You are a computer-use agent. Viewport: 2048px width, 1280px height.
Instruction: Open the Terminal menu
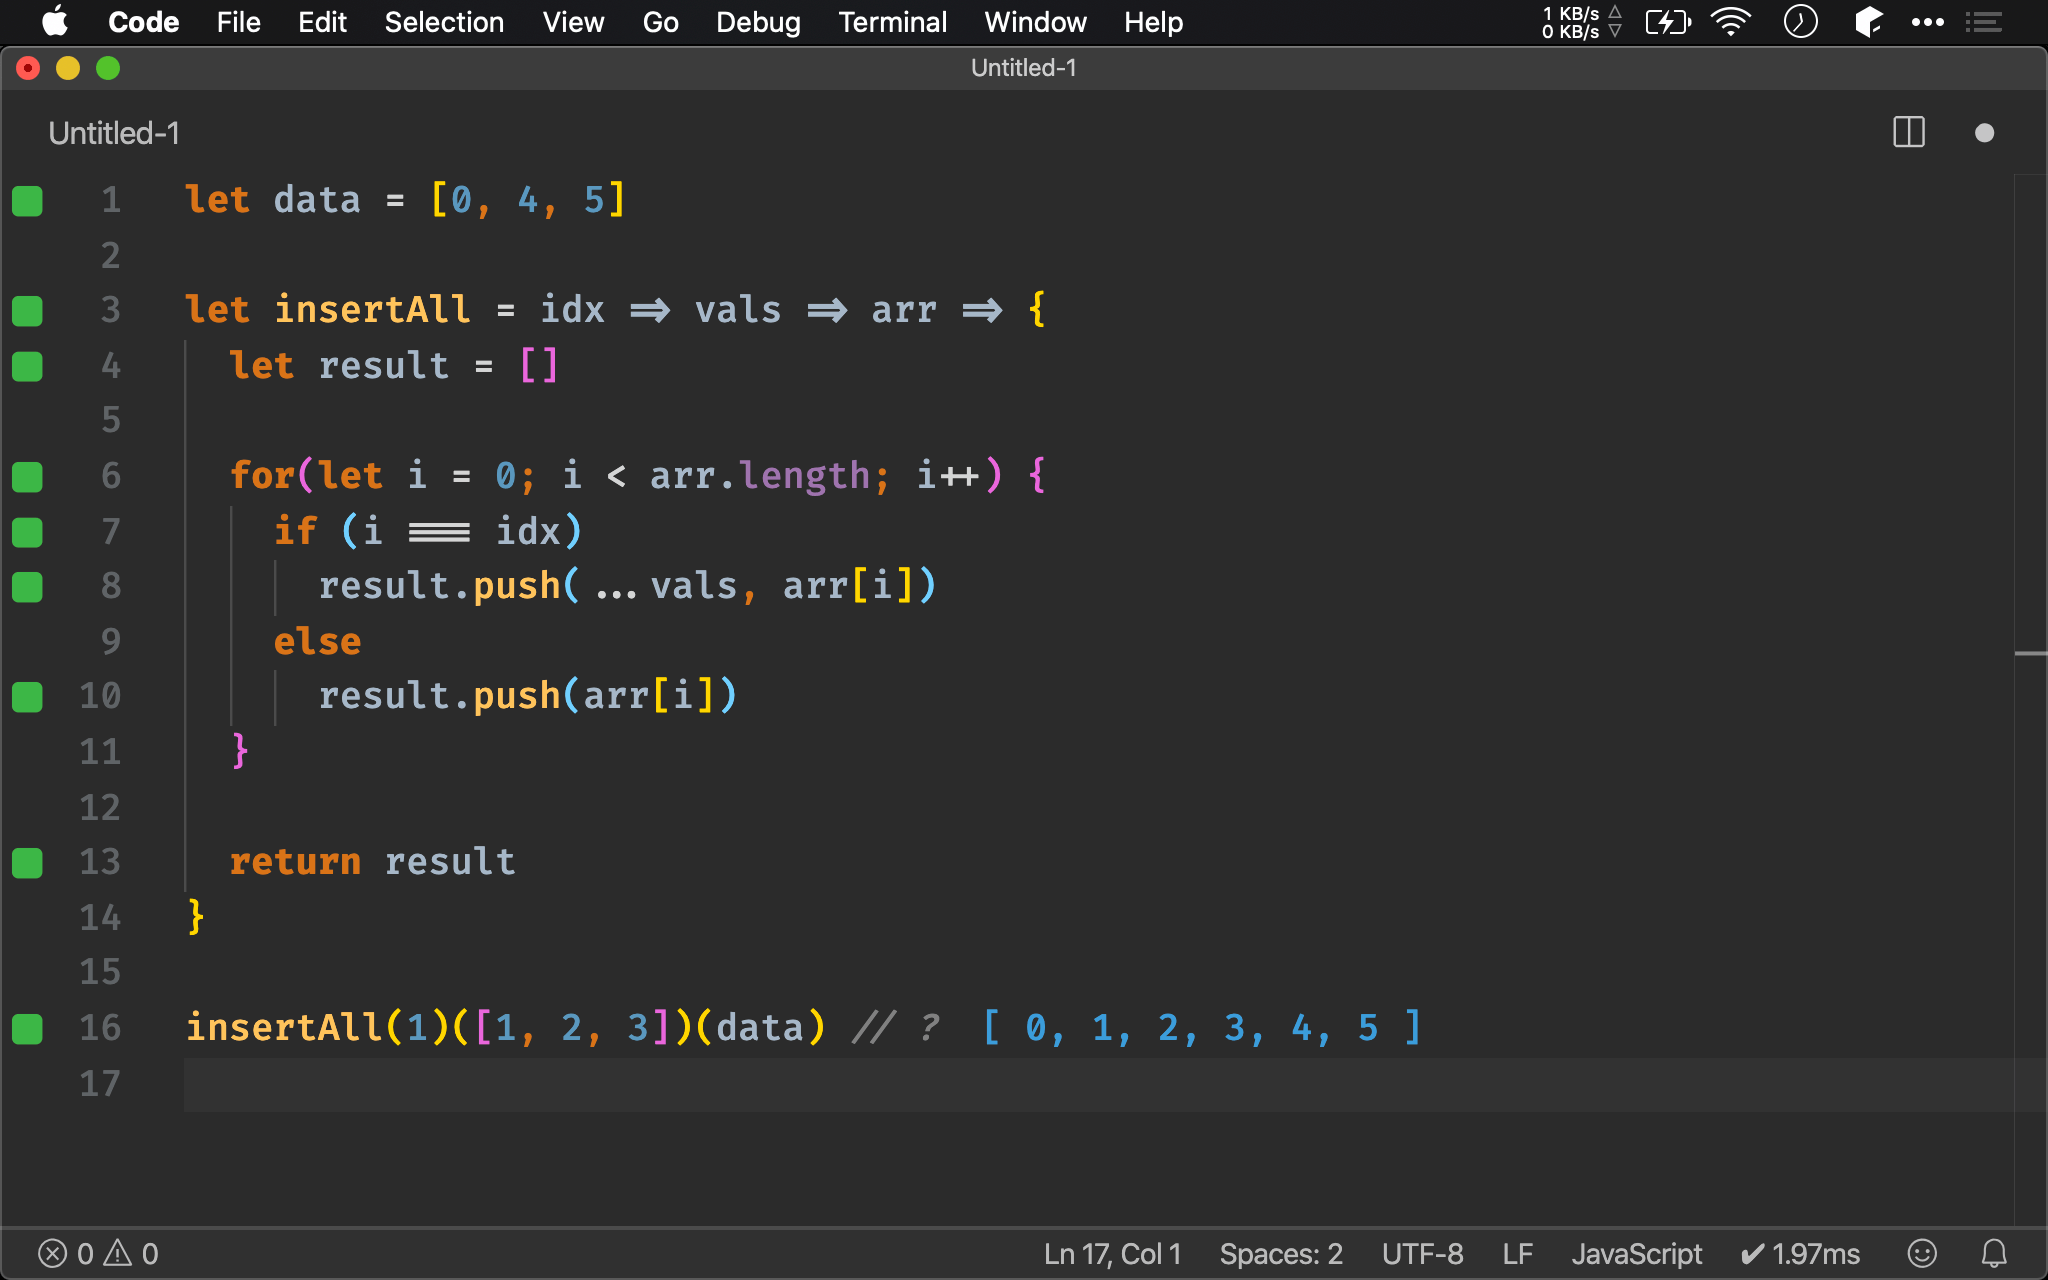(x=892, y=22)
